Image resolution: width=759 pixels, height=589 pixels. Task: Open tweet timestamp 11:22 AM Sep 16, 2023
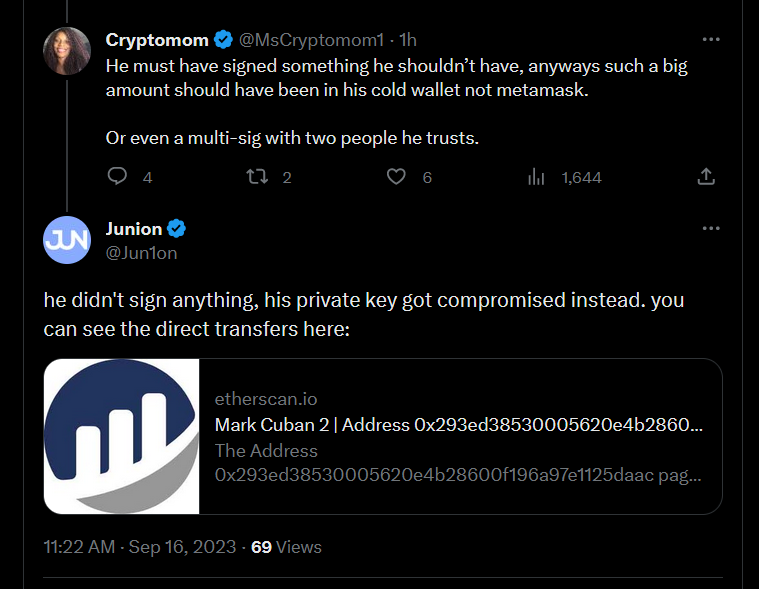140,547
